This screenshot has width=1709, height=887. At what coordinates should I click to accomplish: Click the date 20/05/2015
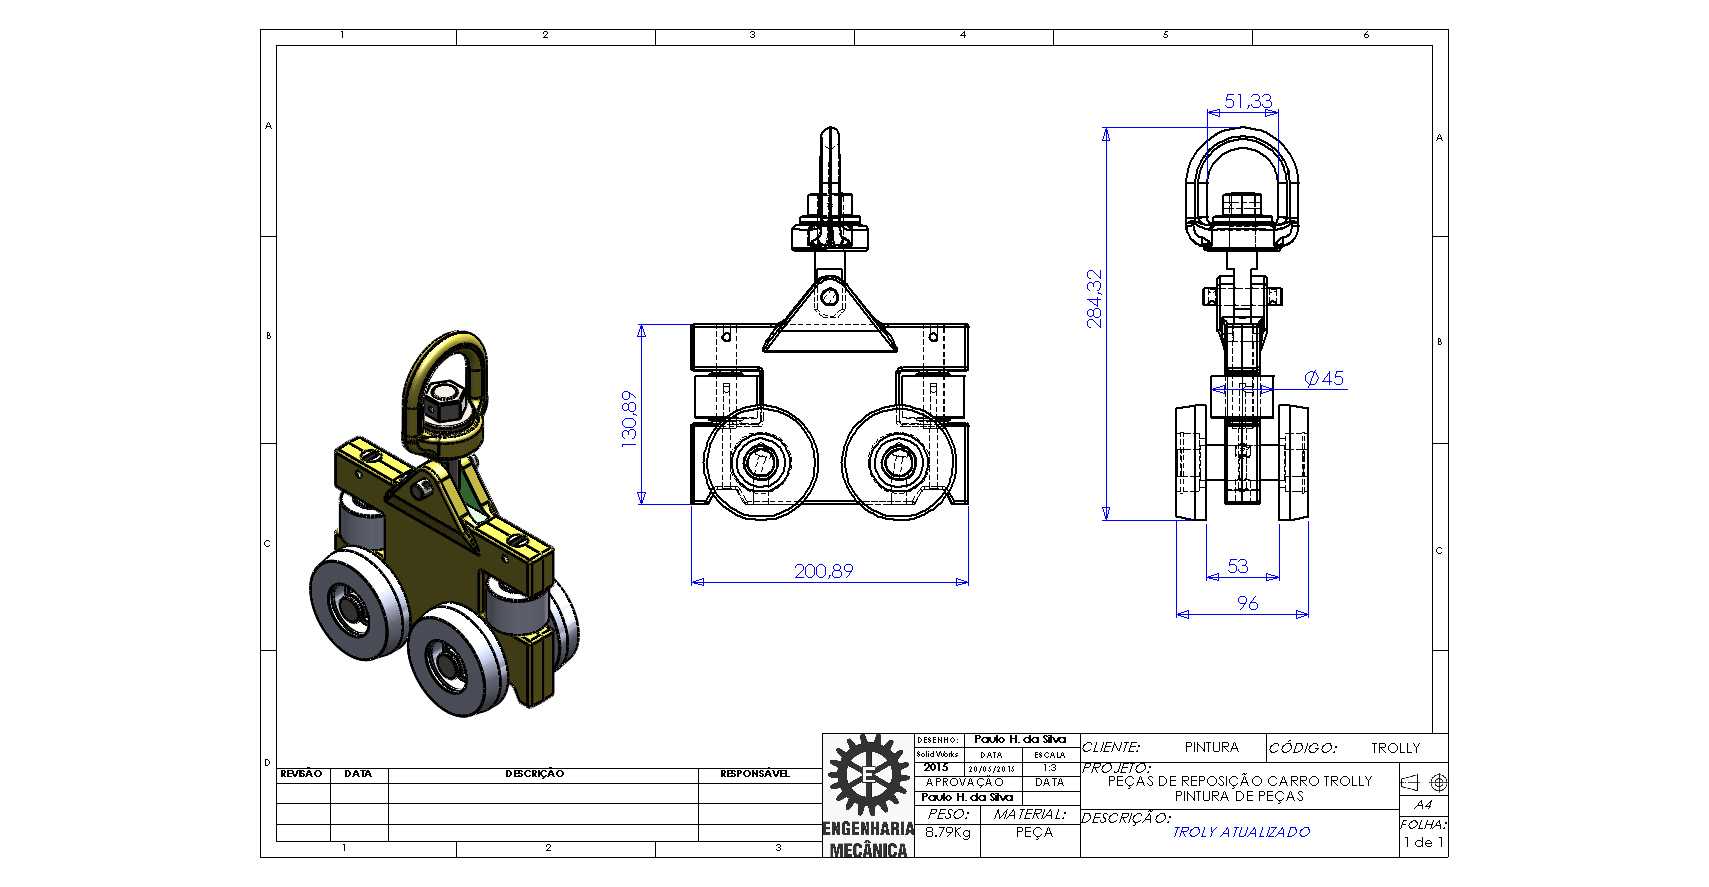click(x=991, y=768)
